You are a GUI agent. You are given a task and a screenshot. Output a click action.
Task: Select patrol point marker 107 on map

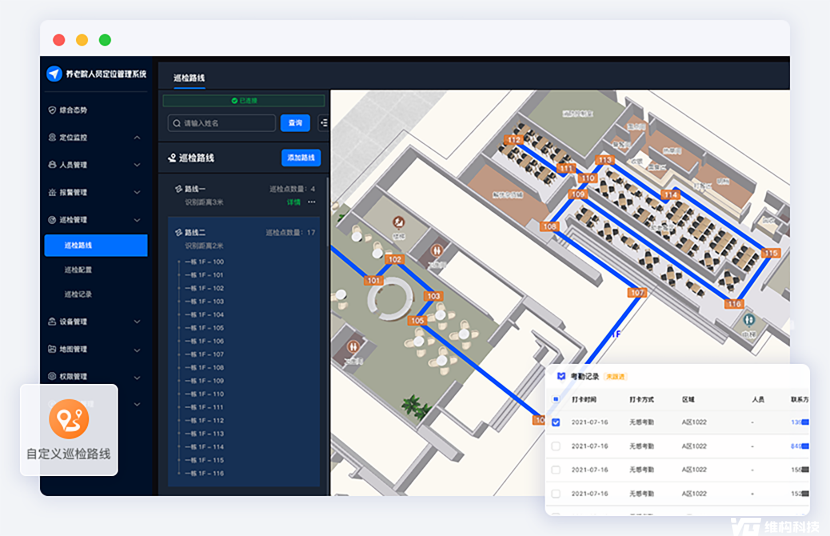(638, 292)
